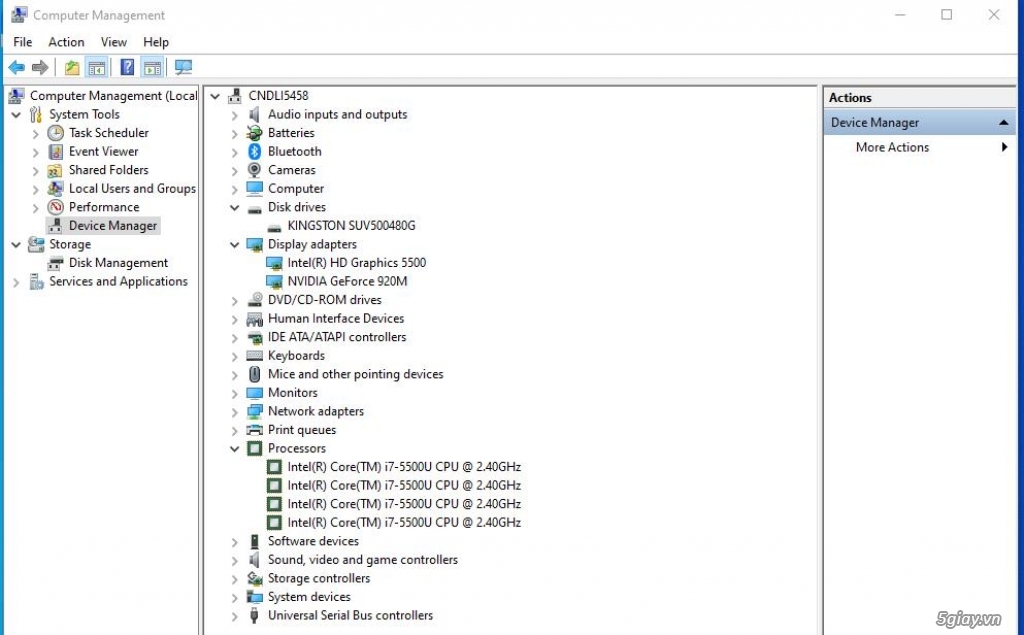
Task: Select the Computer category label
Action: (x=296, y=189)
